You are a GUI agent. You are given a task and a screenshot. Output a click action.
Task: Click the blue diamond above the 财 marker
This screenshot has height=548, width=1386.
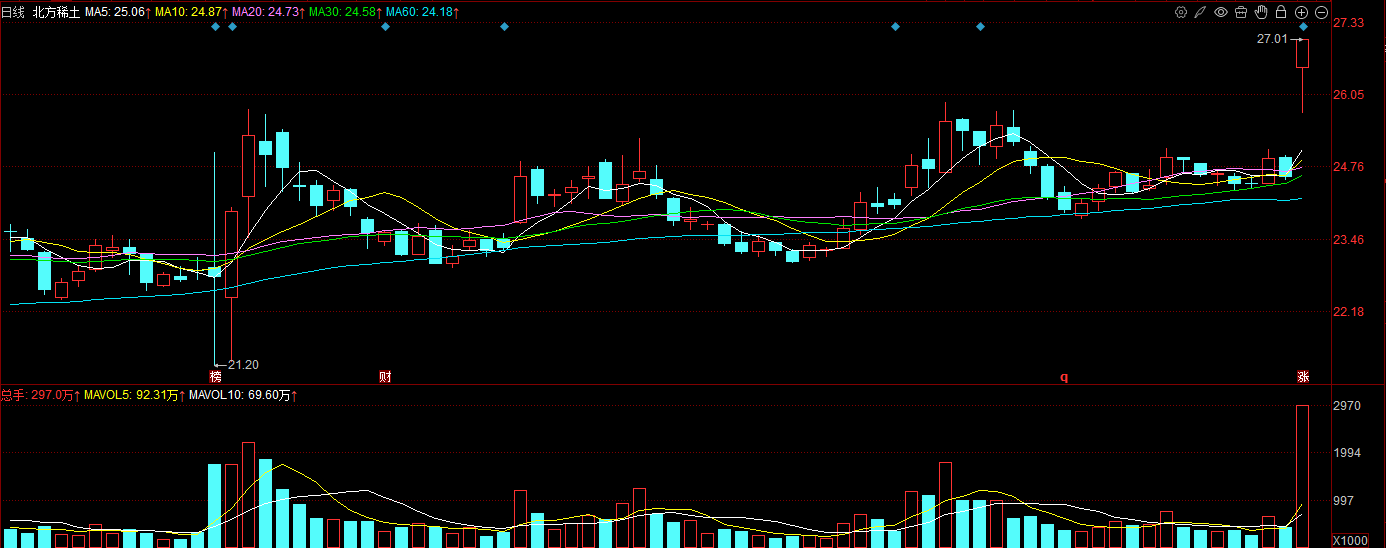(x=385, y=26)
